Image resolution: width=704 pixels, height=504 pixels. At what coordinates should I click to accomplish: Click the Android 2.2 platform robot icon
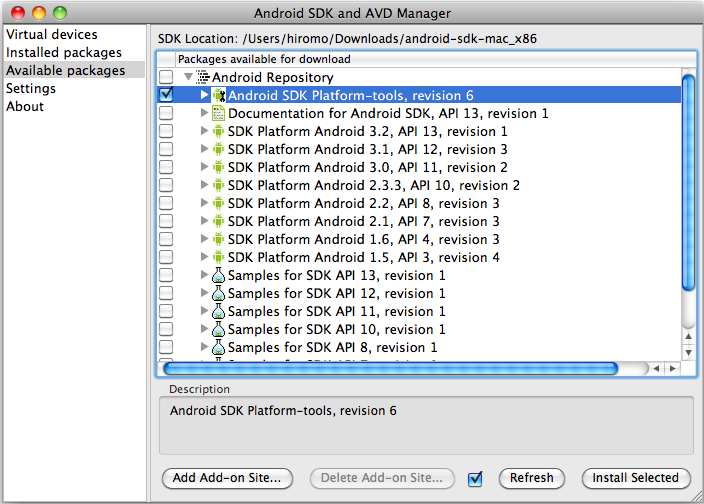tap(218, 203)
